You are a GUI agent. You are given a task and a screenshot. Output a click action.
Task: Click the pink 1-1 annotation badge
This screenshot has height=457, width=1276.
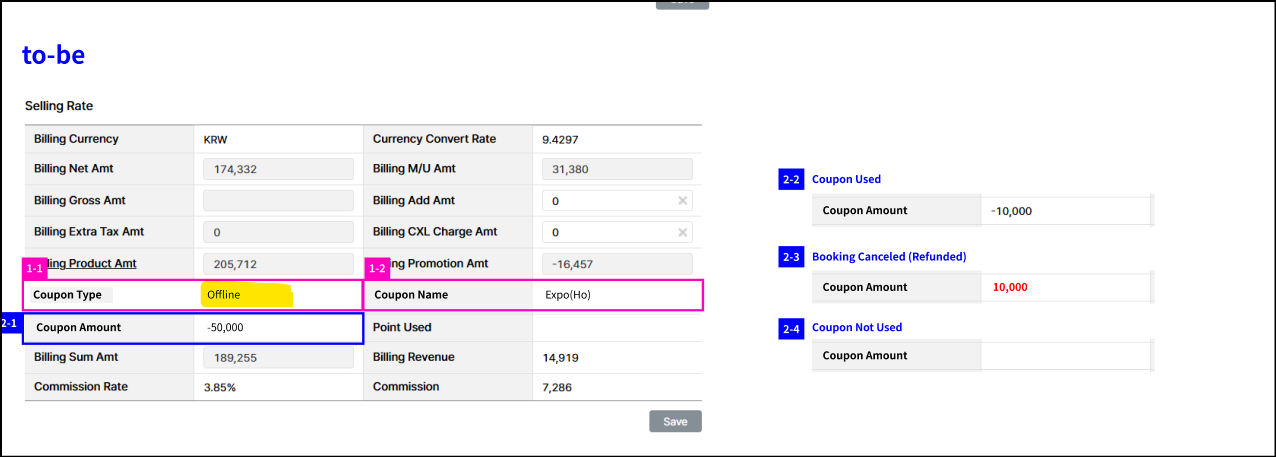point(34,269)
